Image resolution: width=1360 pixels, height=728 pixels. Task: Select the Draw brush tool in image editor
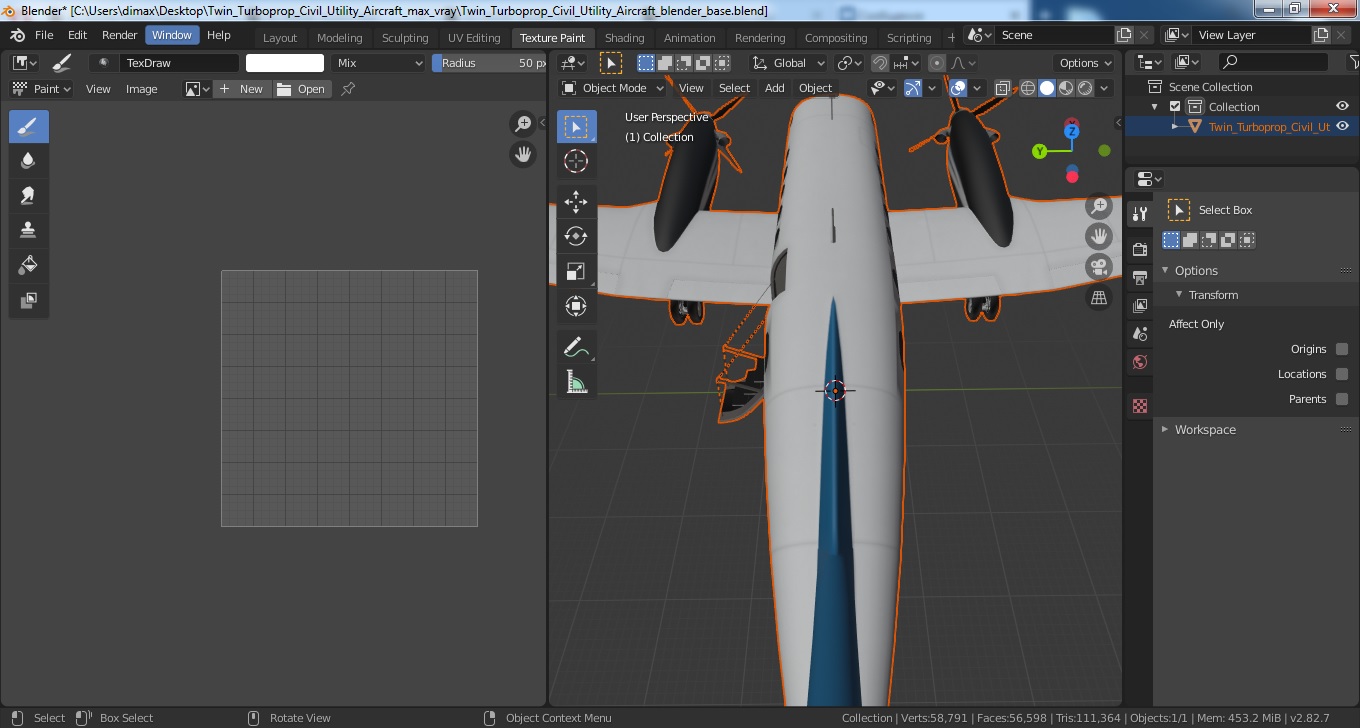[29, 127]
